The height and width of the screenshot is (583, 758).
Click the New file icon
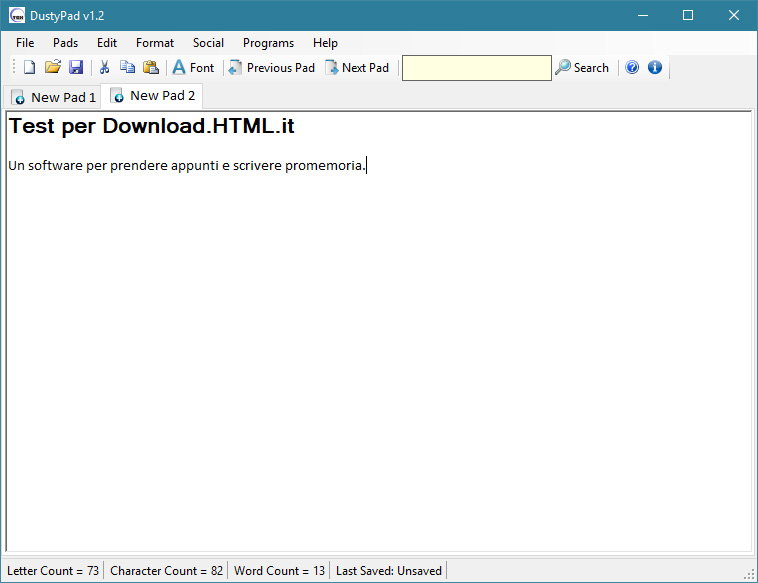click(29, 68)
